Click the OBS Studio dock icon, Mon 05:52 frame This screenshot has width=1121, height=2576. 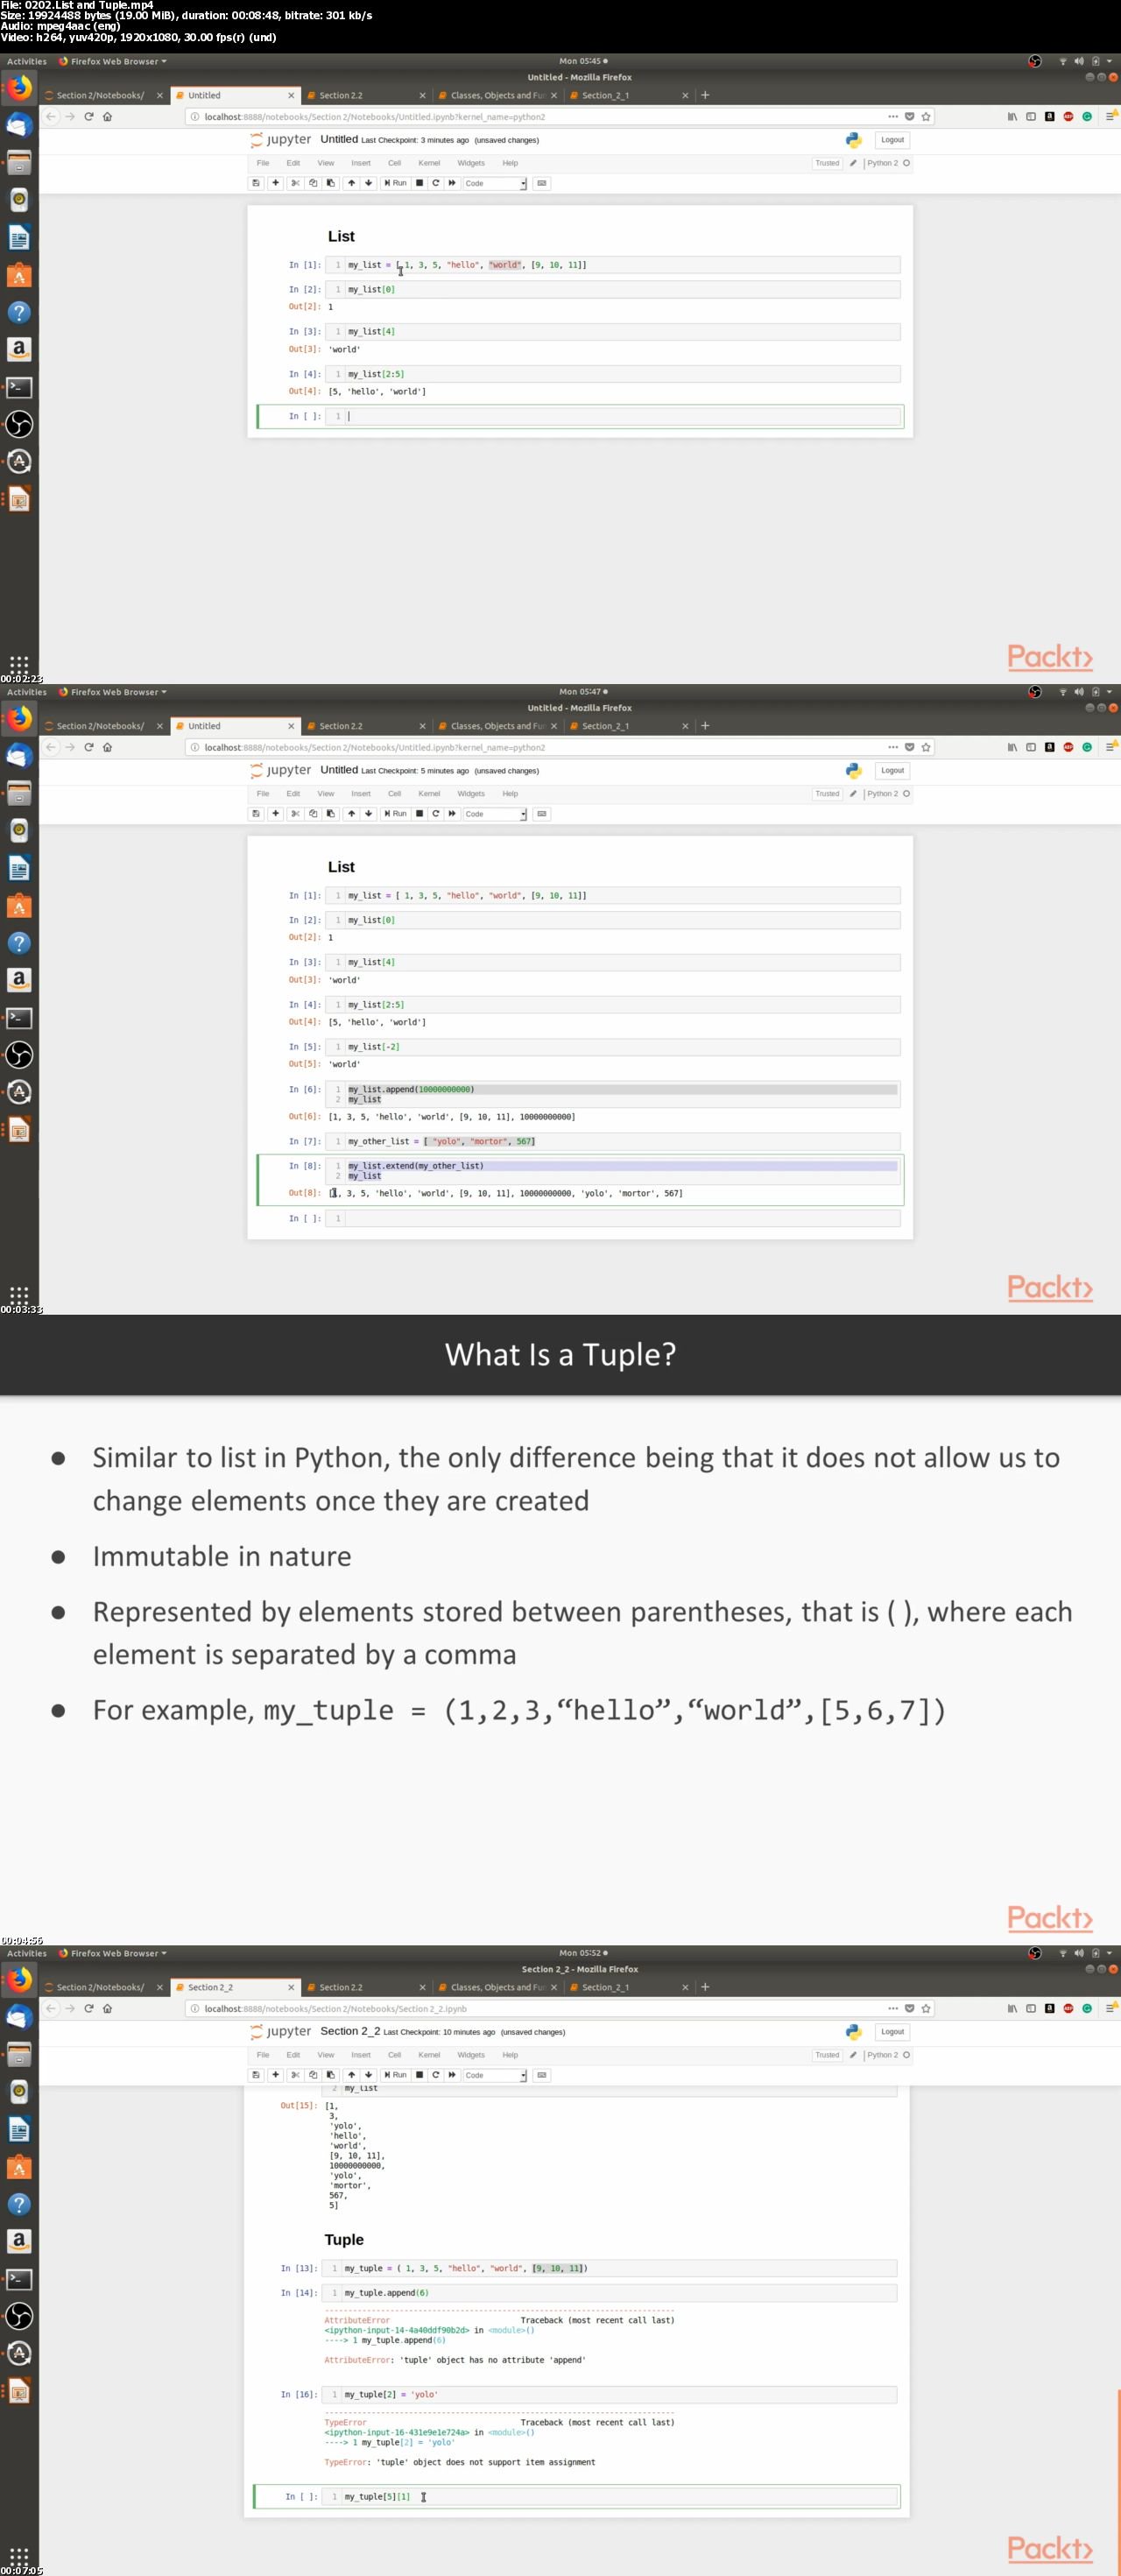[x=19, y=2315]
